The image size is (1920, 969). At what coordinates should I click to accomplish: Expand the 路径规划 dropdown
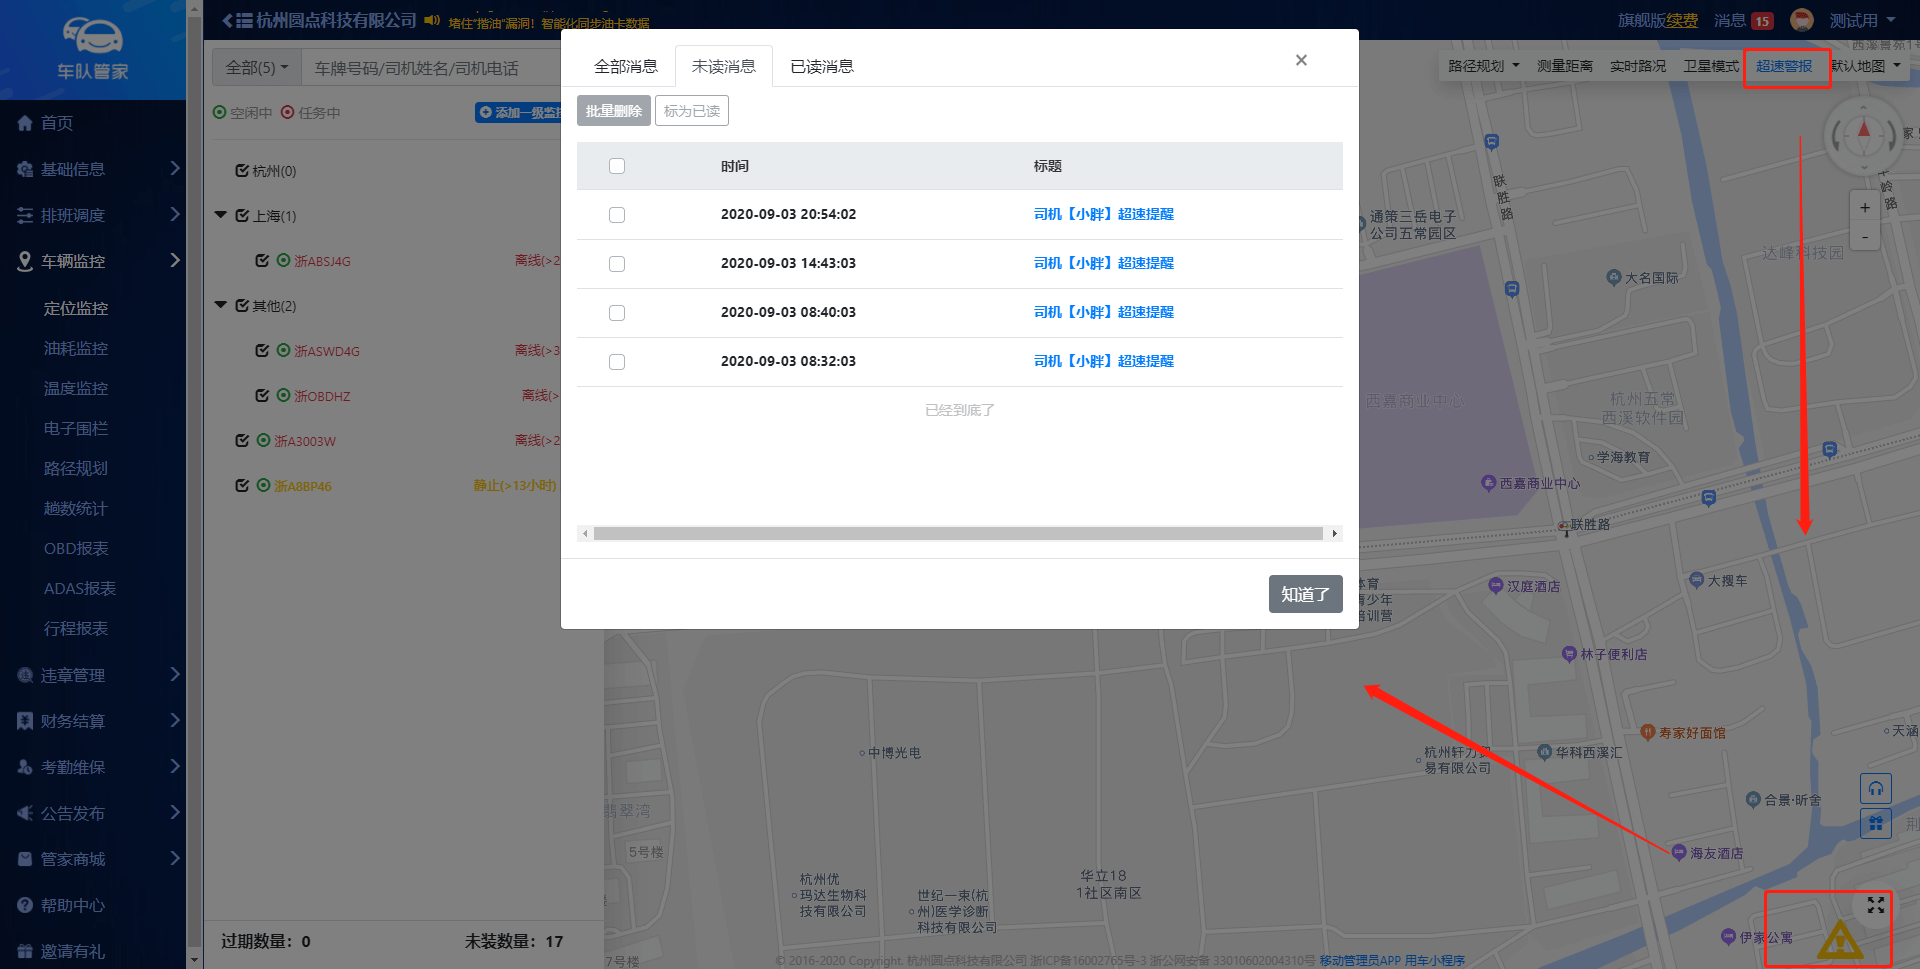(x=1483, y=66)
